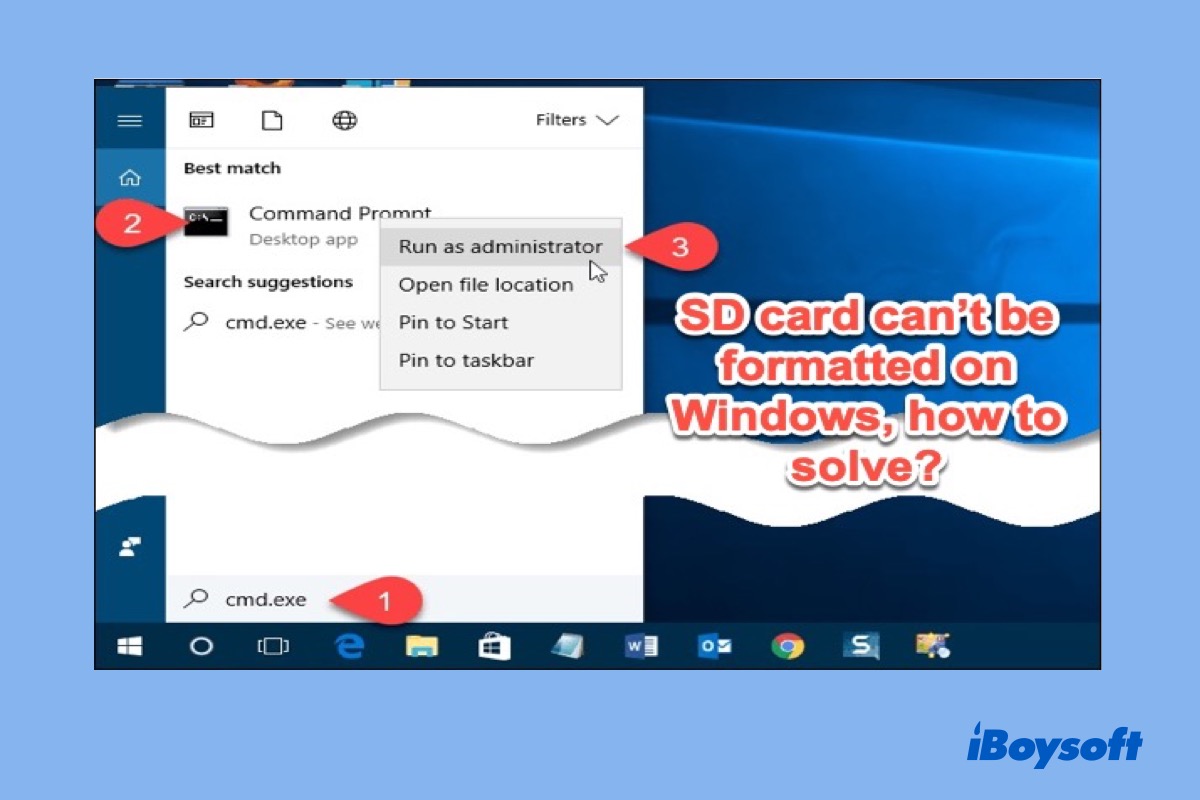This screenshot has width=1200, height=800.
Task: Open the Filters dropdown
Action: tap(577, 120)
